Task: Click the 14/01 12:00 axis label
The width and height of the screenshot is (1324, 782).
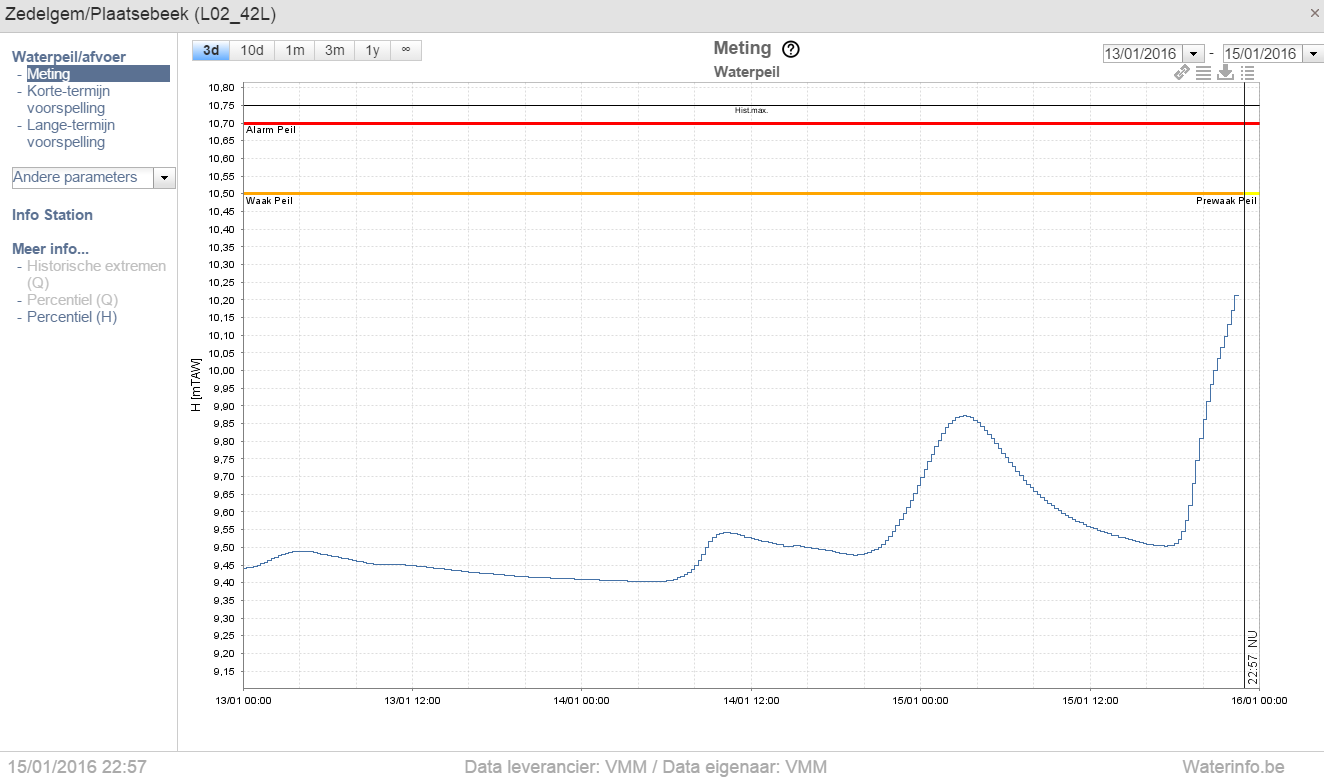Action: coord(751,700)
